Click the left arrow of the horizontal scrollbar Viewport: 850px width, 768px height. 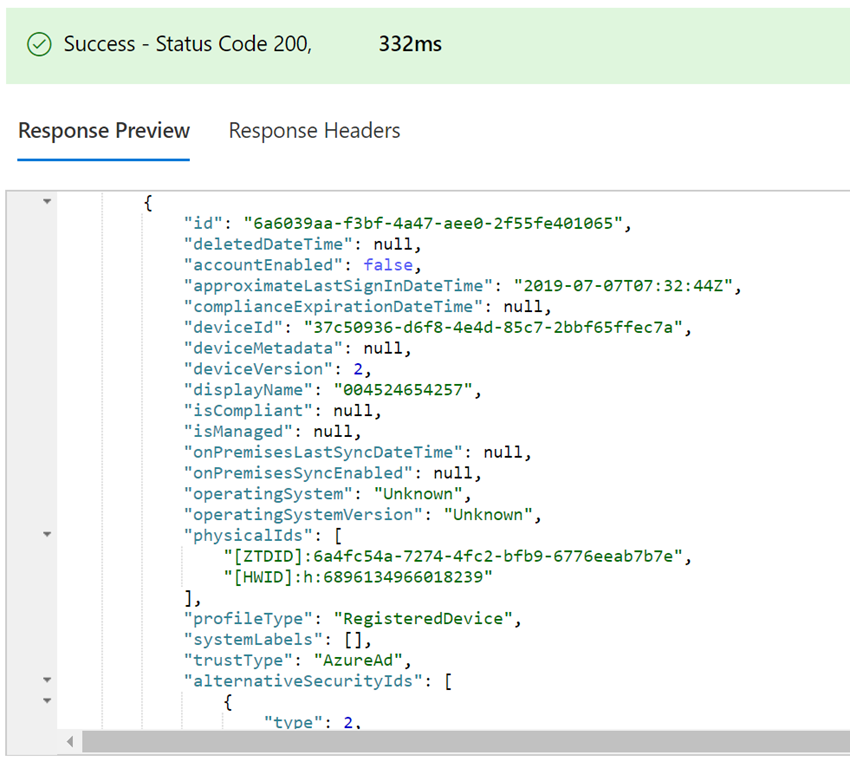tap(69, 741)
